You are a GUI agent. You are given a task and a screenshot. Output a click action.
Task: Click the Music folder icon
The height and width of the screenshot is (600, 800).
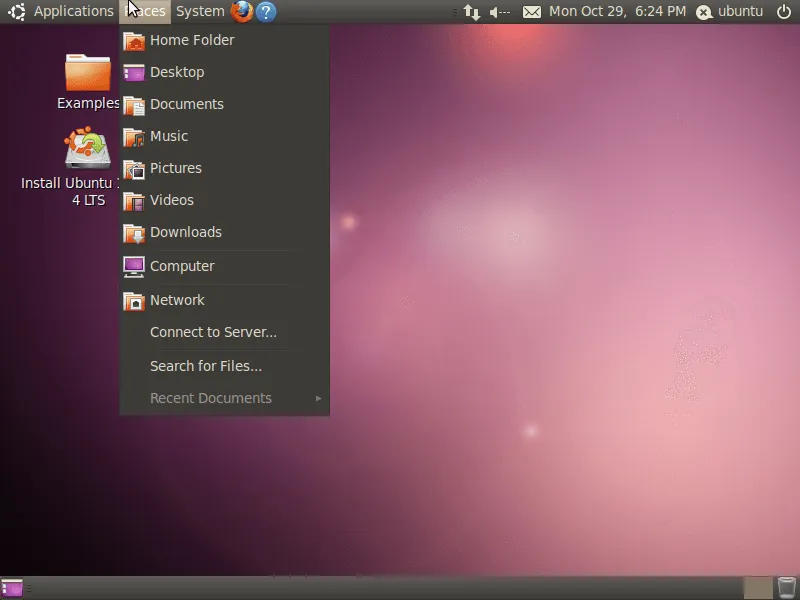134,137
